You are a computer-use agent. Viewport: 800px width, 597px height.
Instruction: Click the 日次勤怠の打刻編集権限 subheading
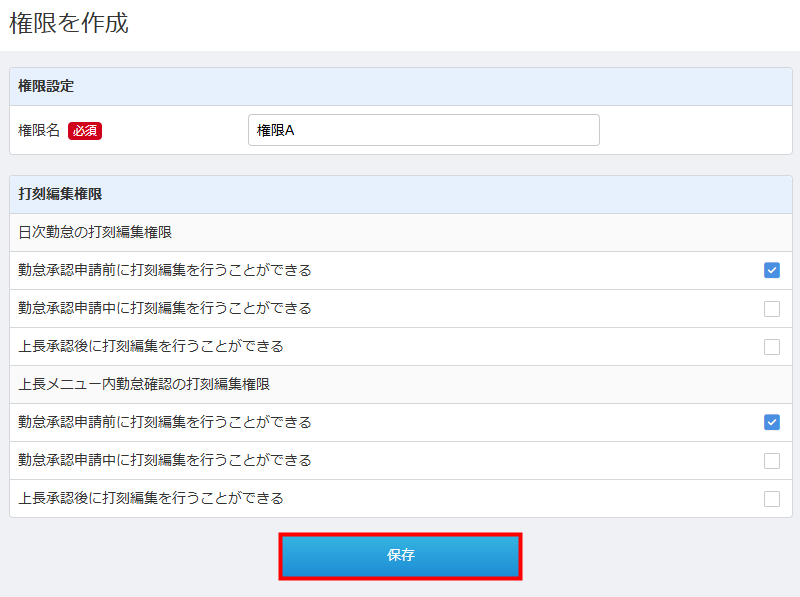coord(95,232)
